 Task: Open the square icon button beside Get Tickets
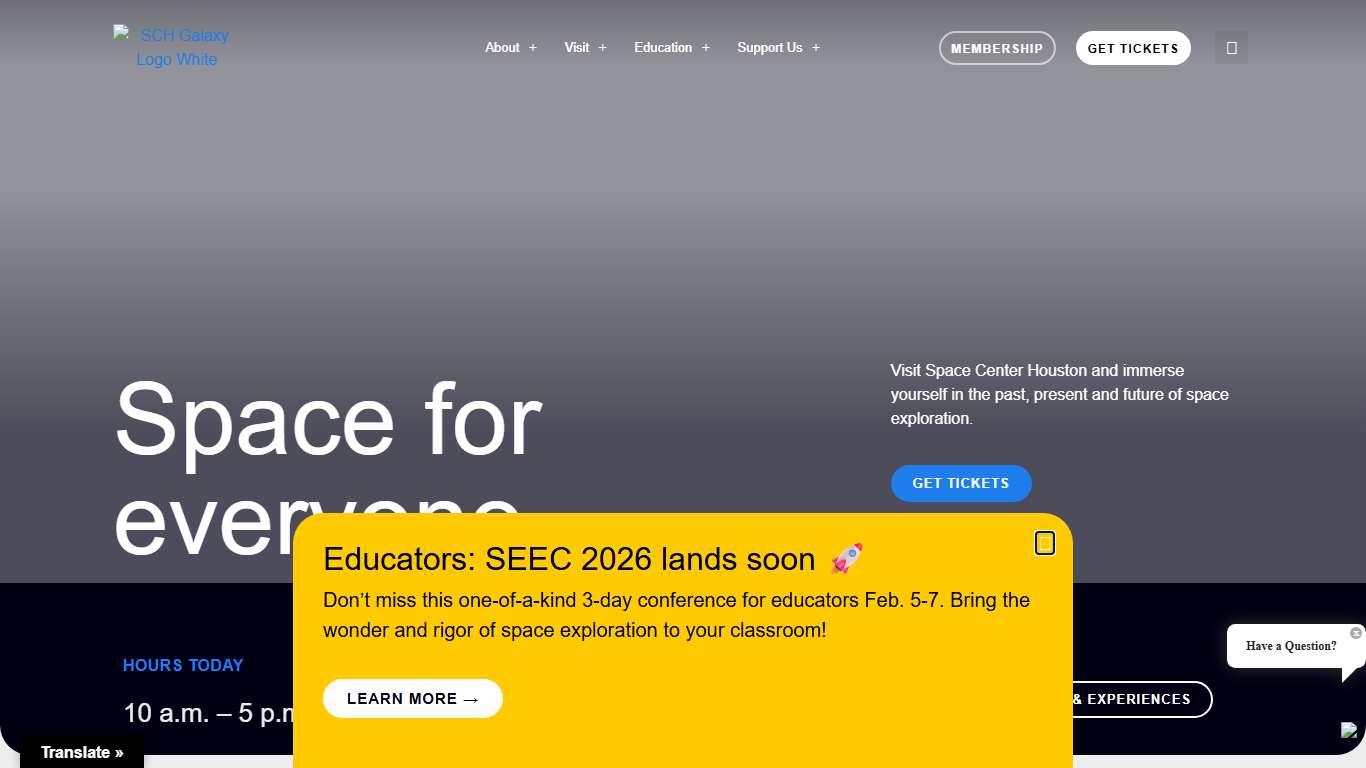coord(1231,48)
